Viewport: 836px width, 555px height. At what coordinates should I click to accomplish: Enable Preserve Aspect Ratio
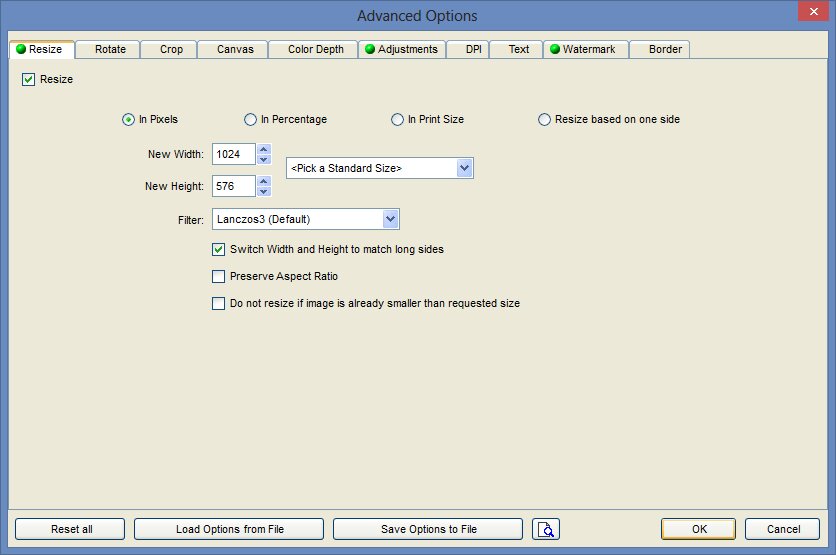pos(219,277)
